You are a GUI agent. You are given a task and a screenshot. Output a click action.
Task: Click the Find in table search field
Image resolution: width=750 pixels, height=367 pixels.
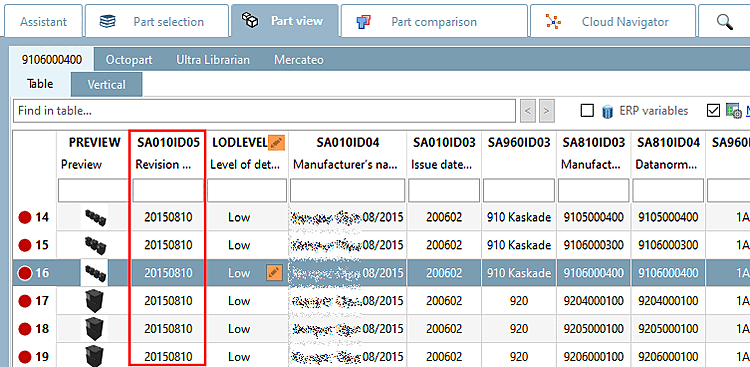[265, 111]
